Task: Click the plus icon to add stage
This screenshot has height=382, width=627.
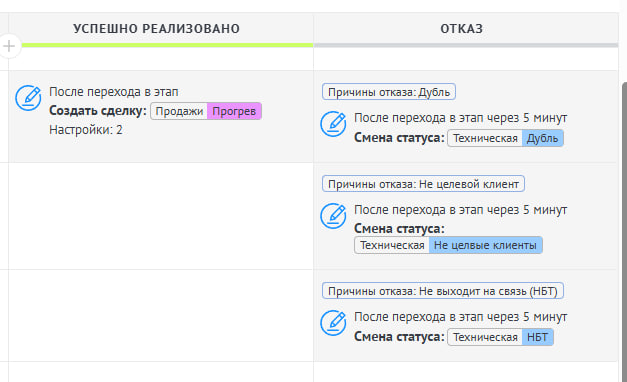Action: (x=8, y=46)
